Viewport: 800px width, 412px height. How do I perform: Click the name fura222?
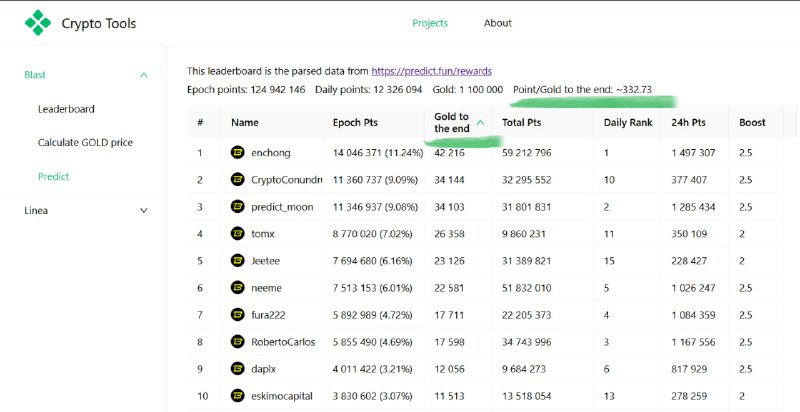click(x=268, y=315)
